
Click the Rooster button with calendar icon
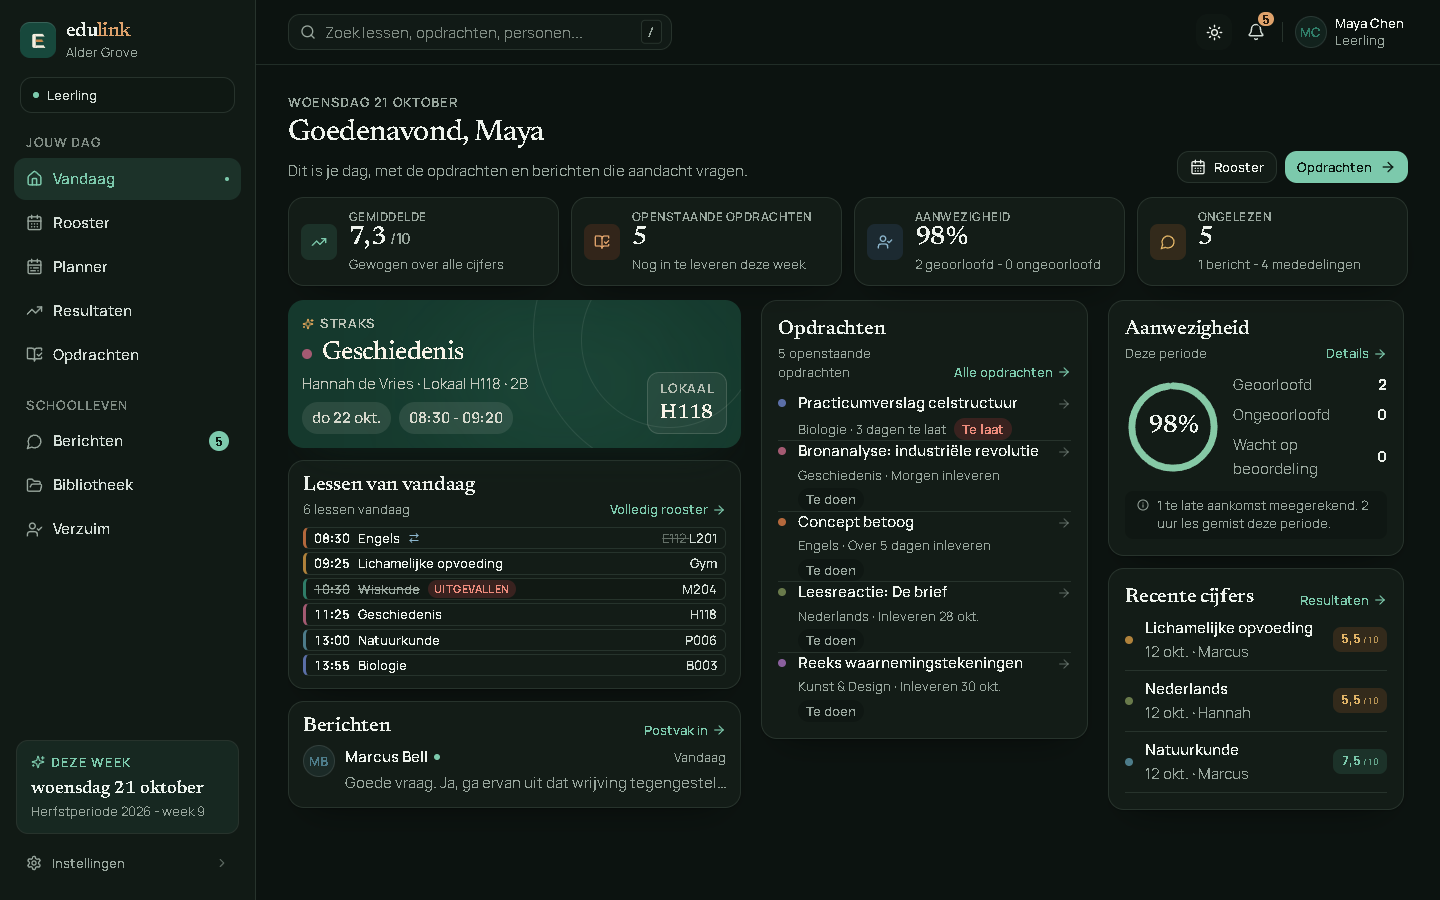[1226, 167]
